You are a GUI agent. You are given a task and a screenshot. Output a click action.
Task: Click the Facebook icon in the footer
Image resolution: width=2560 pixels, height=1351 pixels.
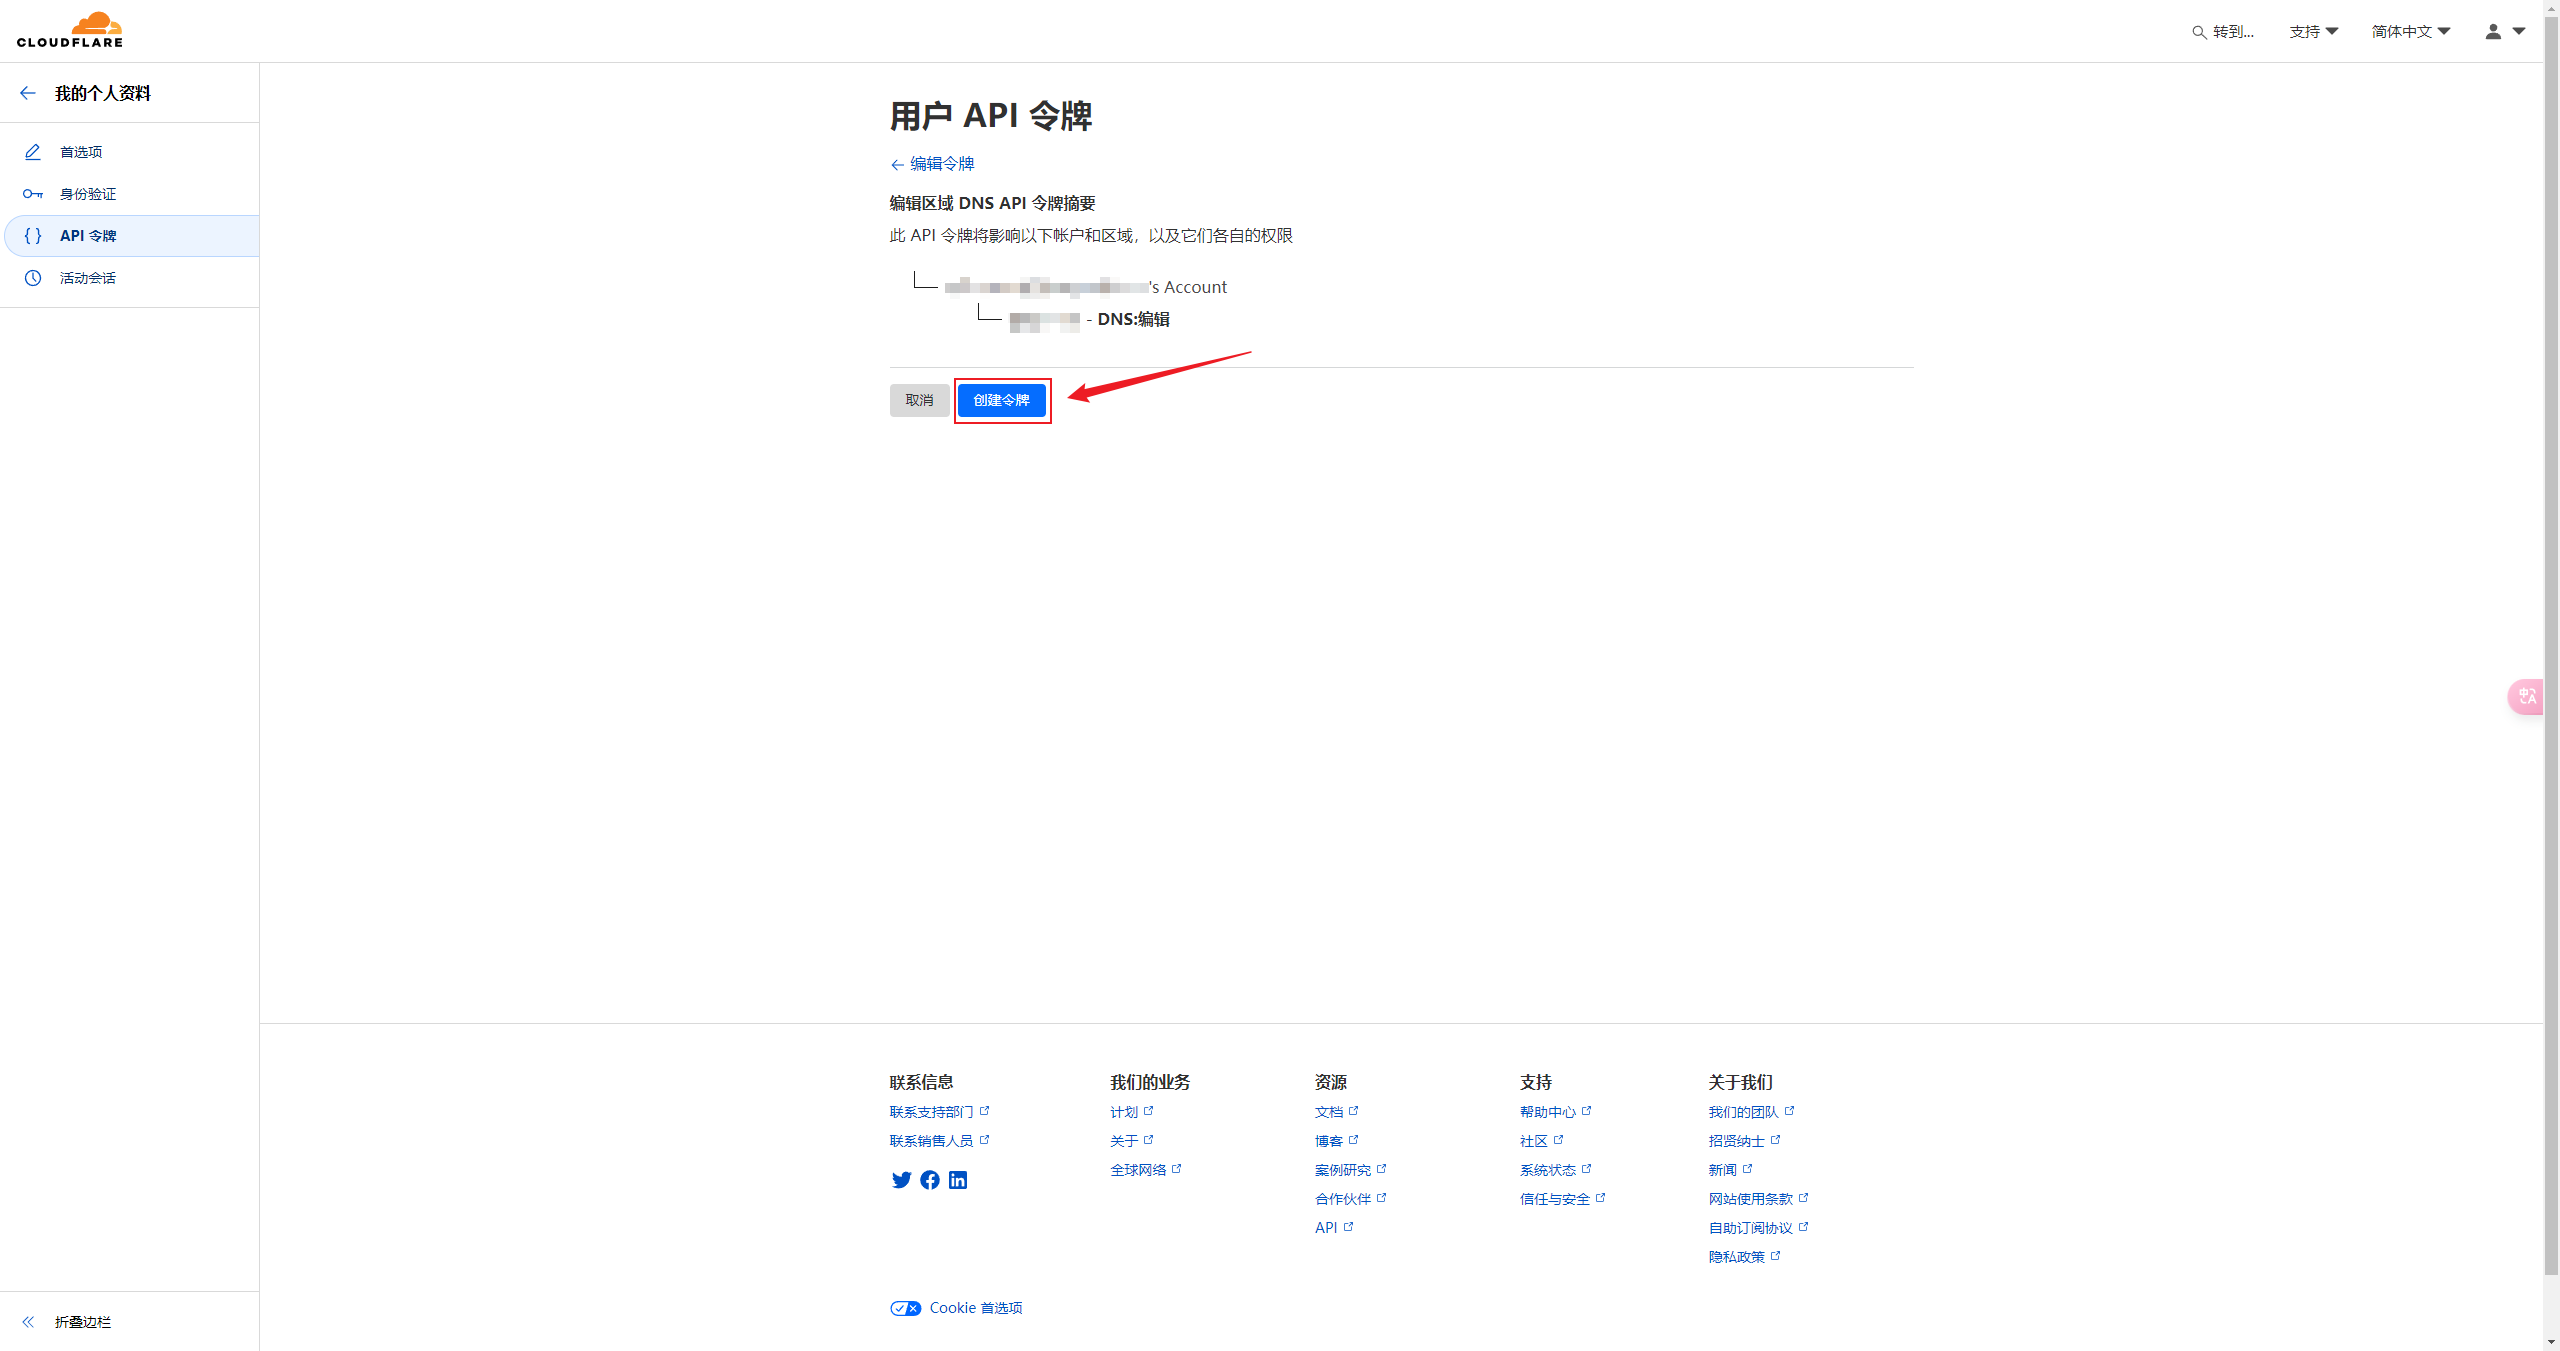929,1180
